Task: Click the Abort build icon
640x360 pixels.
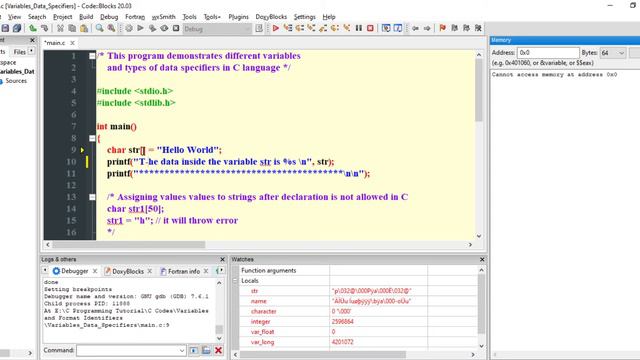Action: [176, 28]
